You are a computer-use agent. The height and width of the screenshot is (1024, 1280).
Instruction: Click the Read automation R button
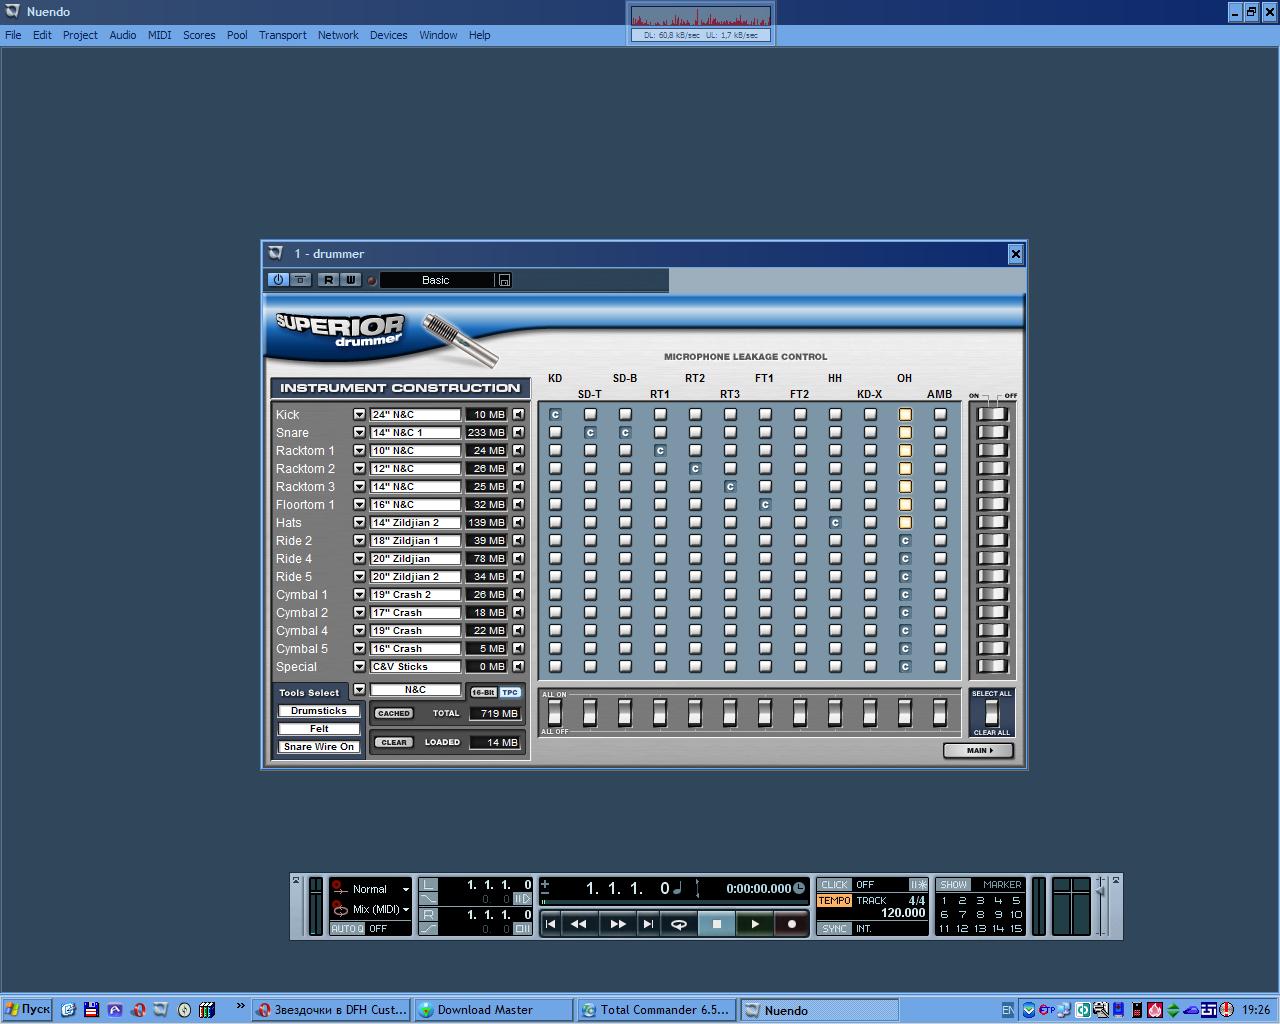328,280
